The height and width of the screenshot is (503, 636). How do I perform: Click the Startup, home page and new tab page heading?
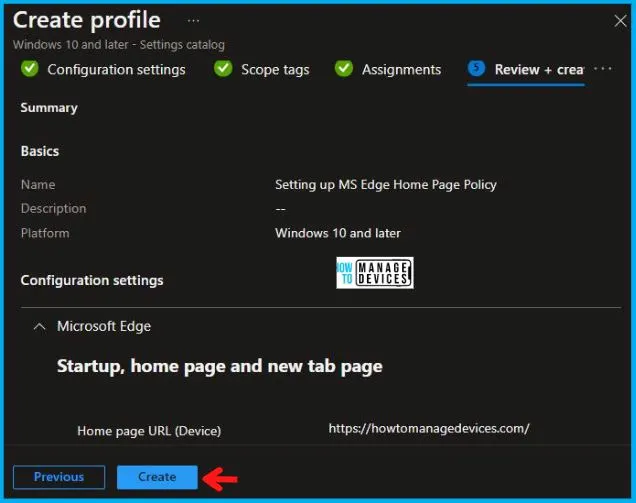[220, 366]
